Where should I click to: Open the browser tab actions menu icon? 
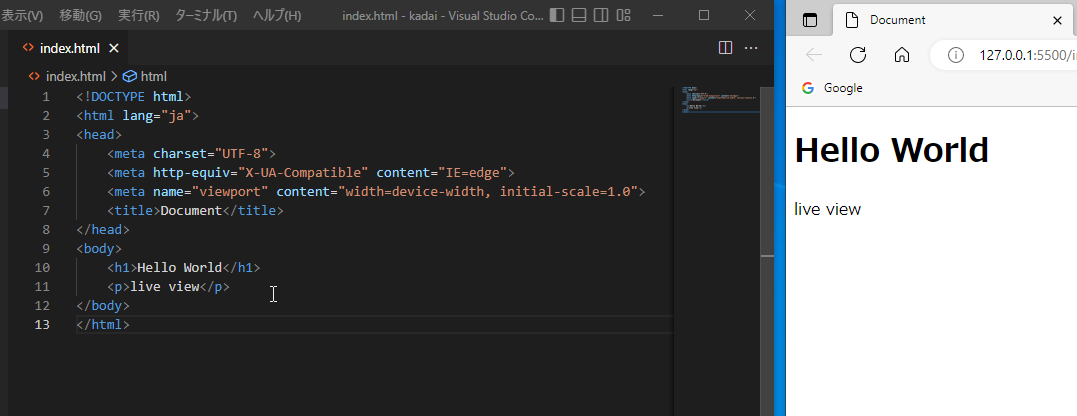(810, 20)
